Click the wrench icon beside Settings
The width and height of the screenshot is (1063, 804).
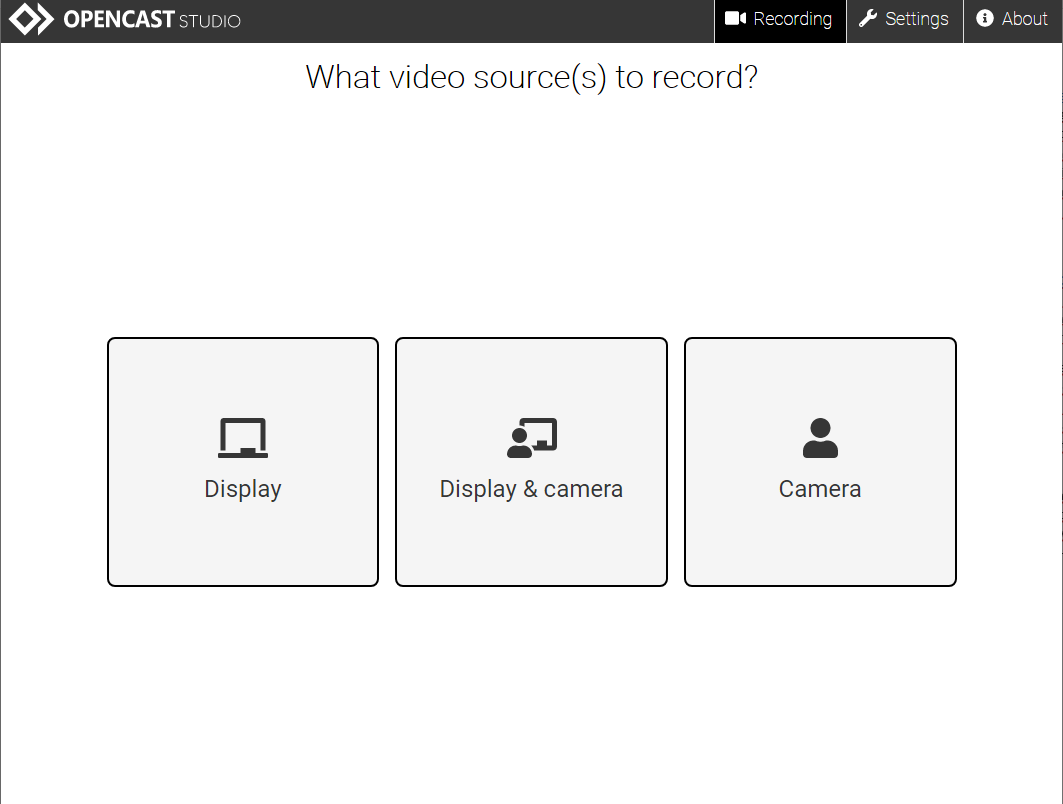coord(868,18)
